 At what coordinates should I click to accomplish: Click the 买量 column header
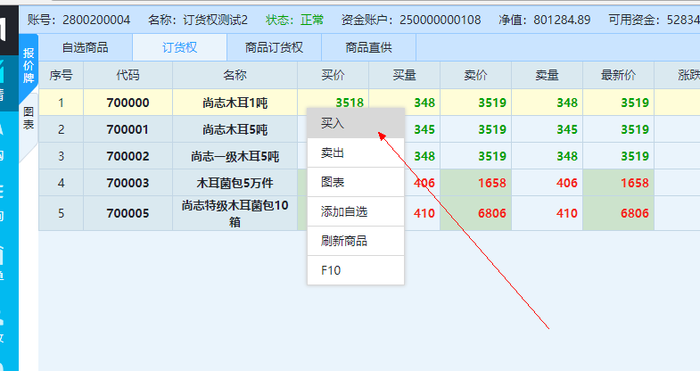coord(404,75)
